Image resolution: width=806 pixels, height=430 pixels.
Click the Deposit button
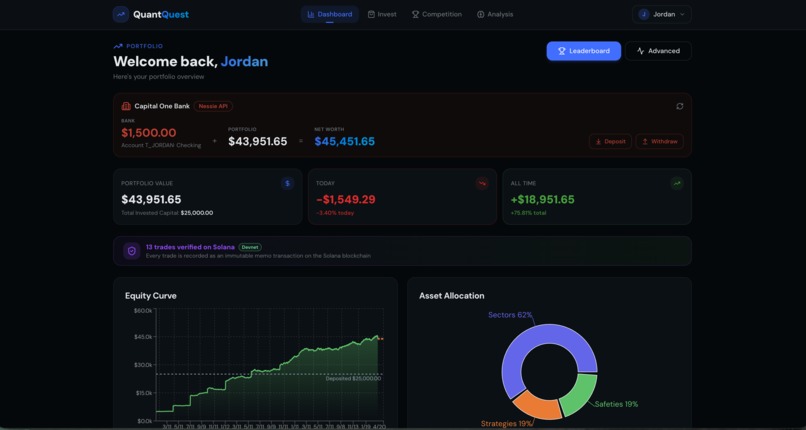pyautogui.click(x=610, y=141)
